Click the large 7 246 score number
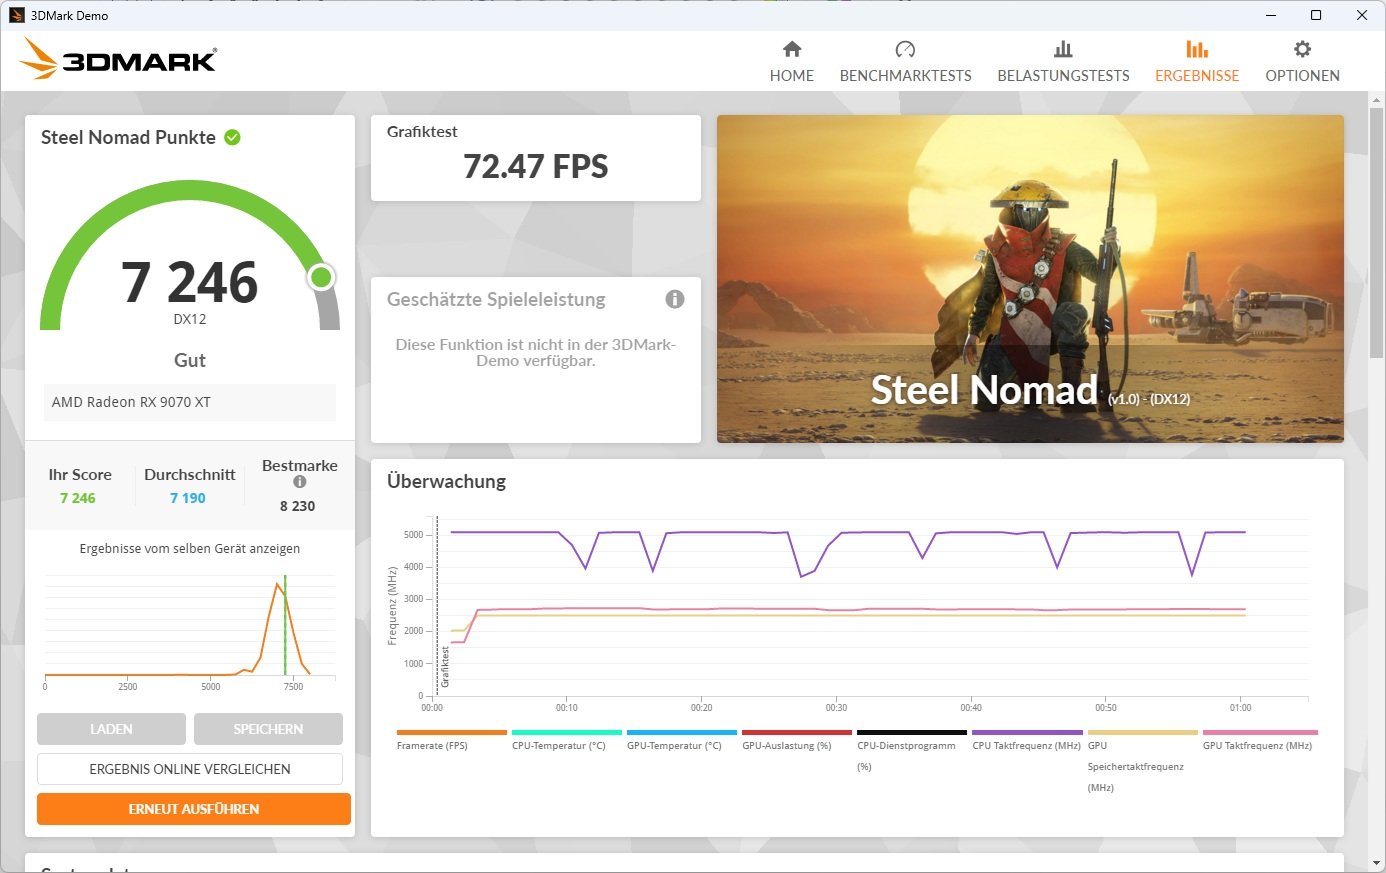Viewport: 1386px width, 873px height. coord(190,282)
